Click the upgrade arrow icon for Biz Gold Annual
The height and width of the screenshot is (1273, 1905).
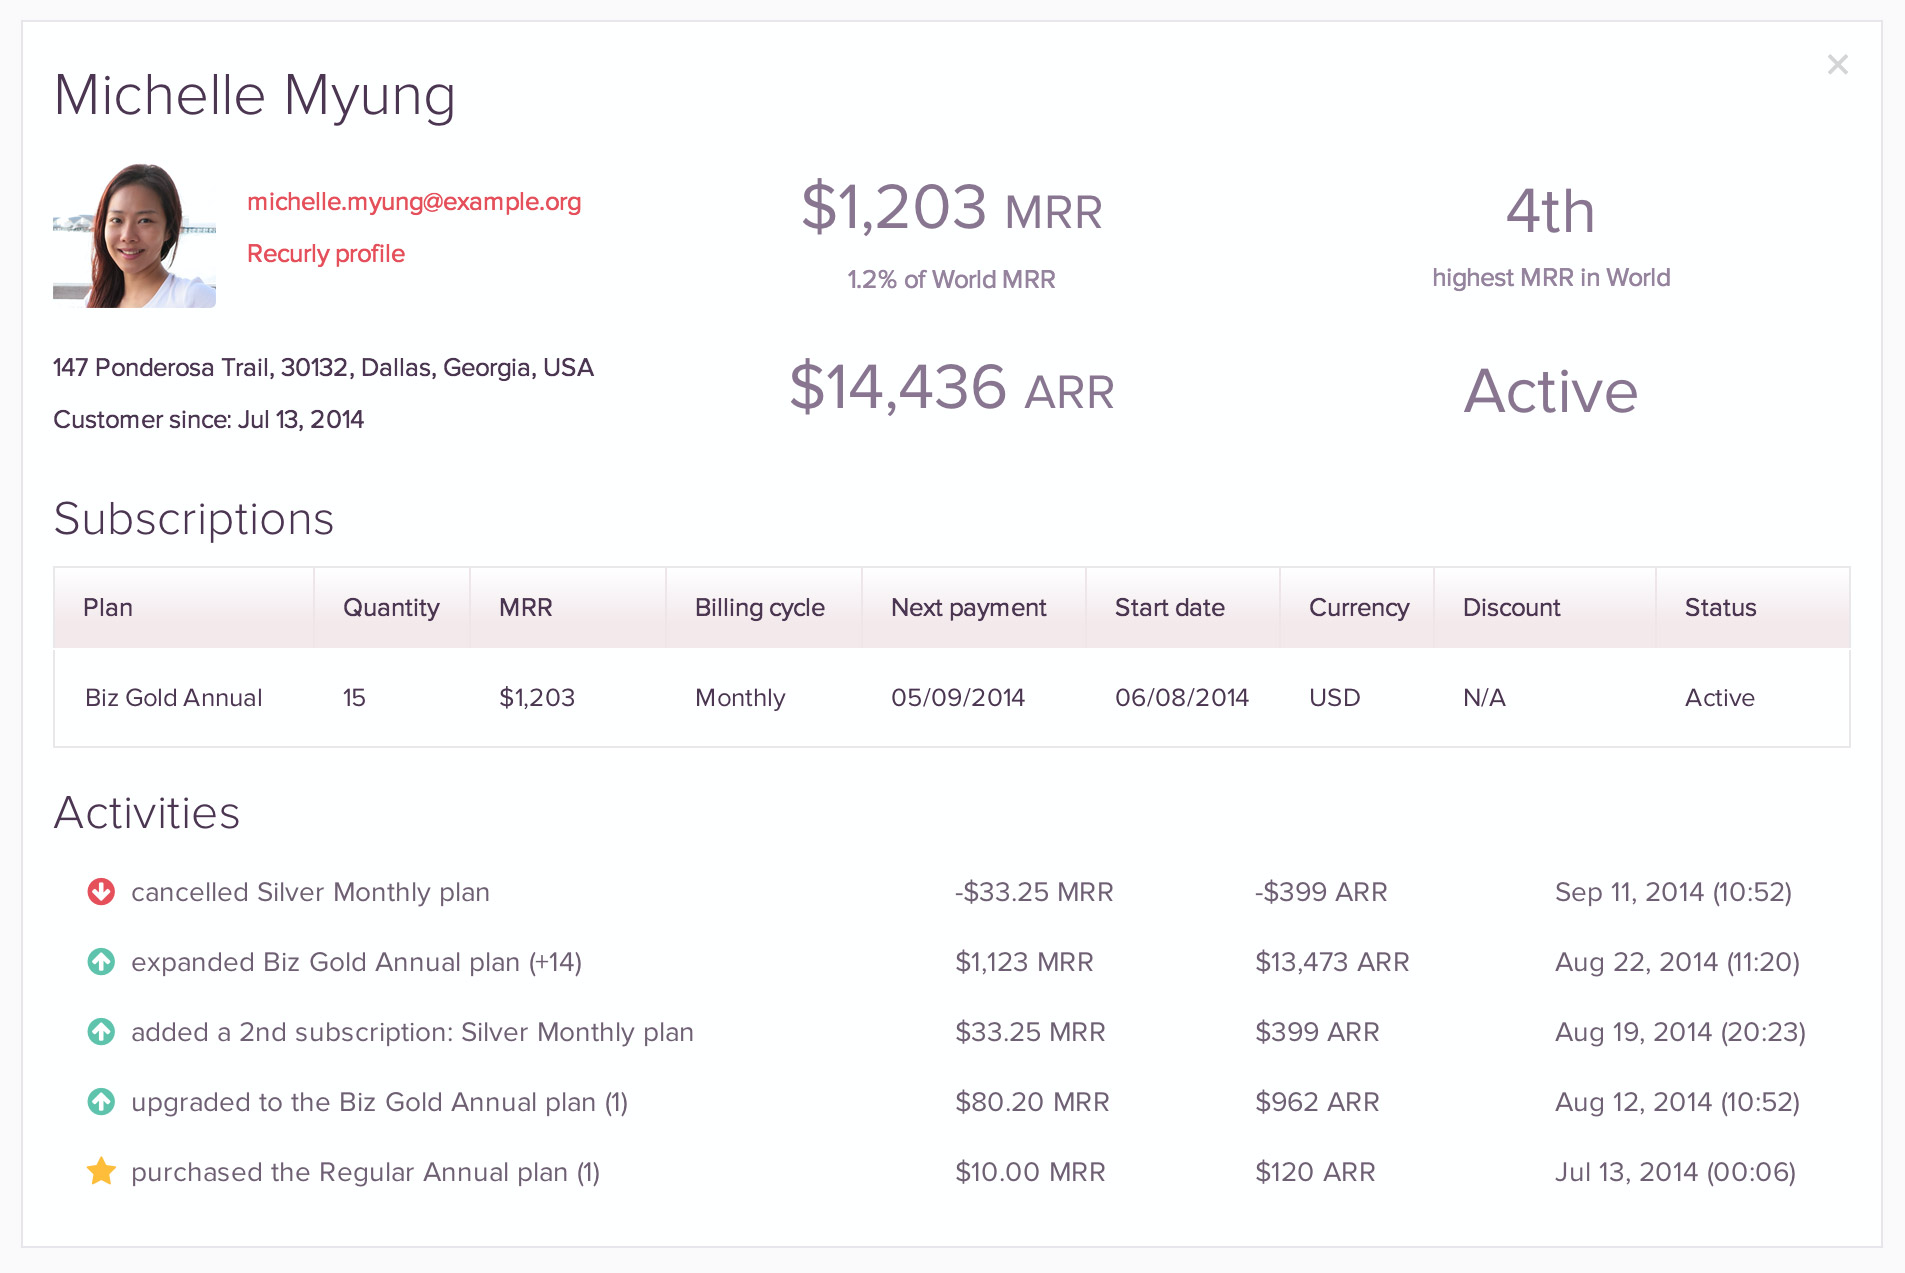101,1101
